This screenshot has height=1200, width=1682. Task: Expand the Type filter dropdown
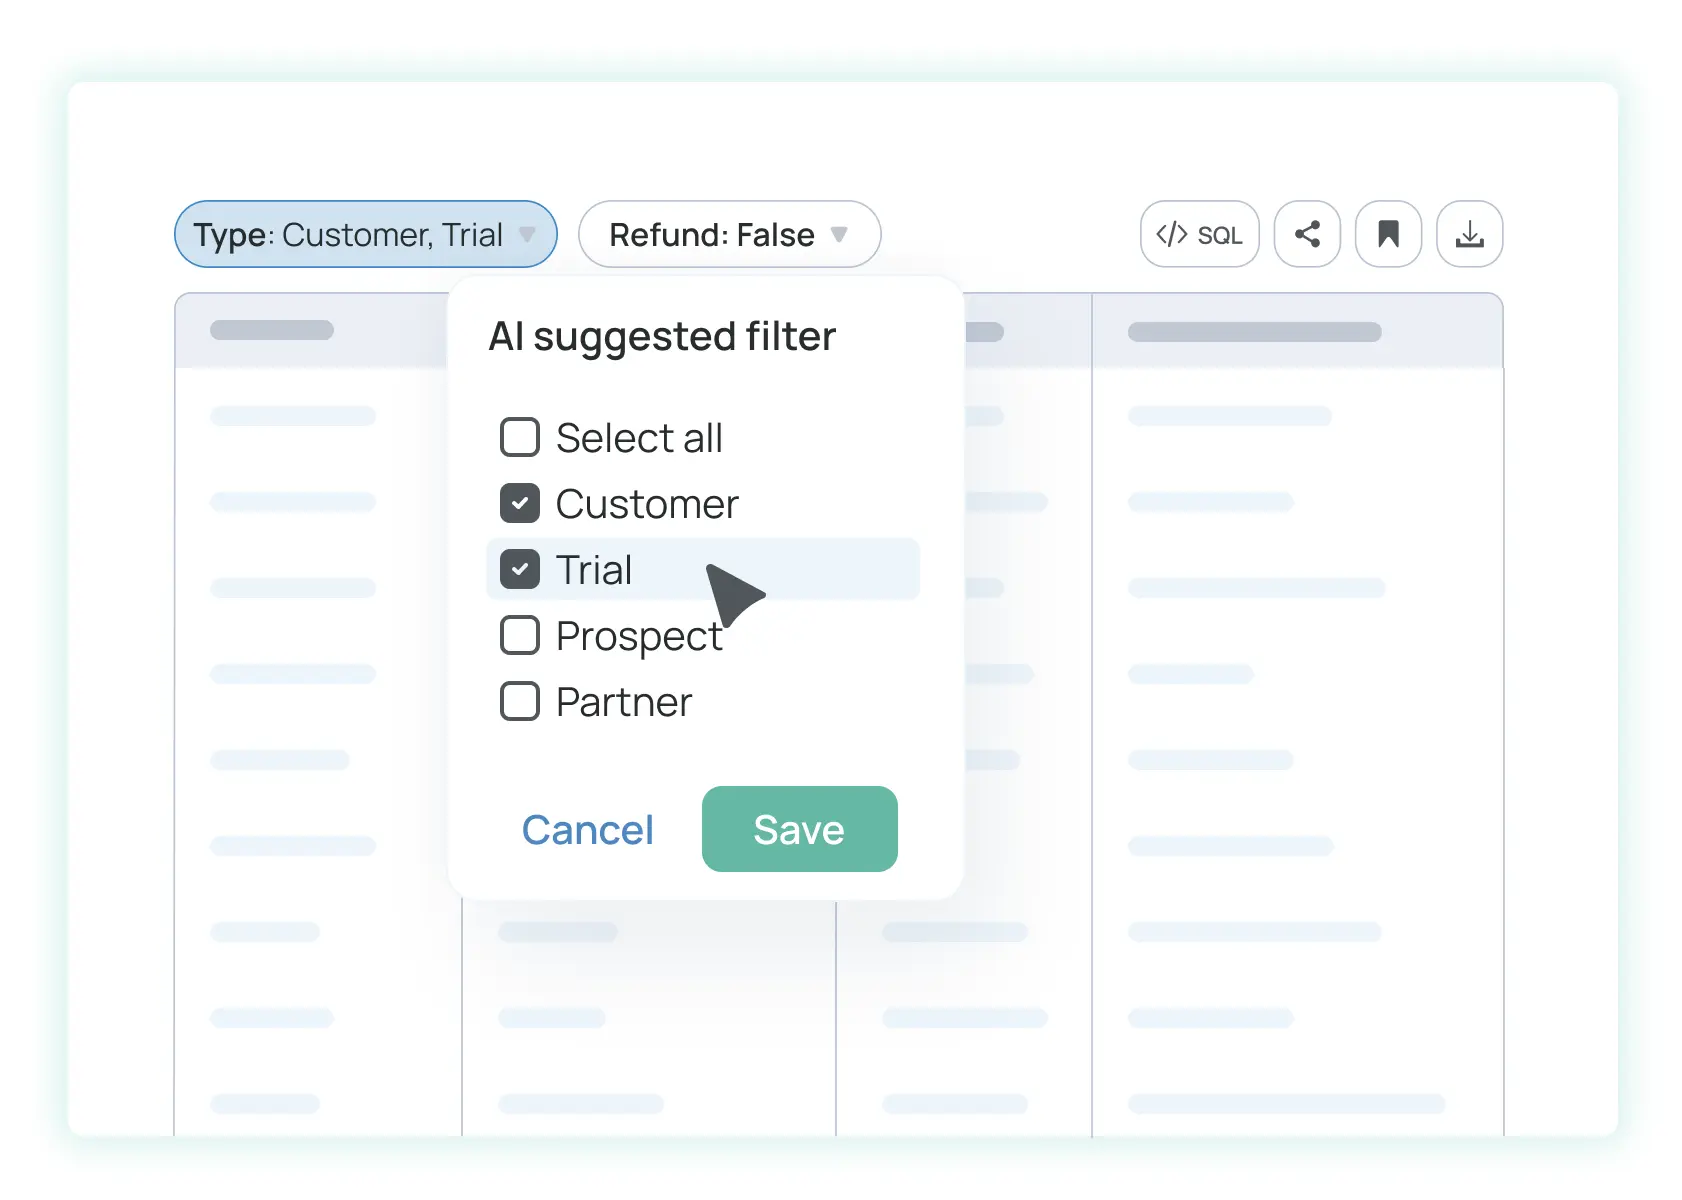click(529, 235)
